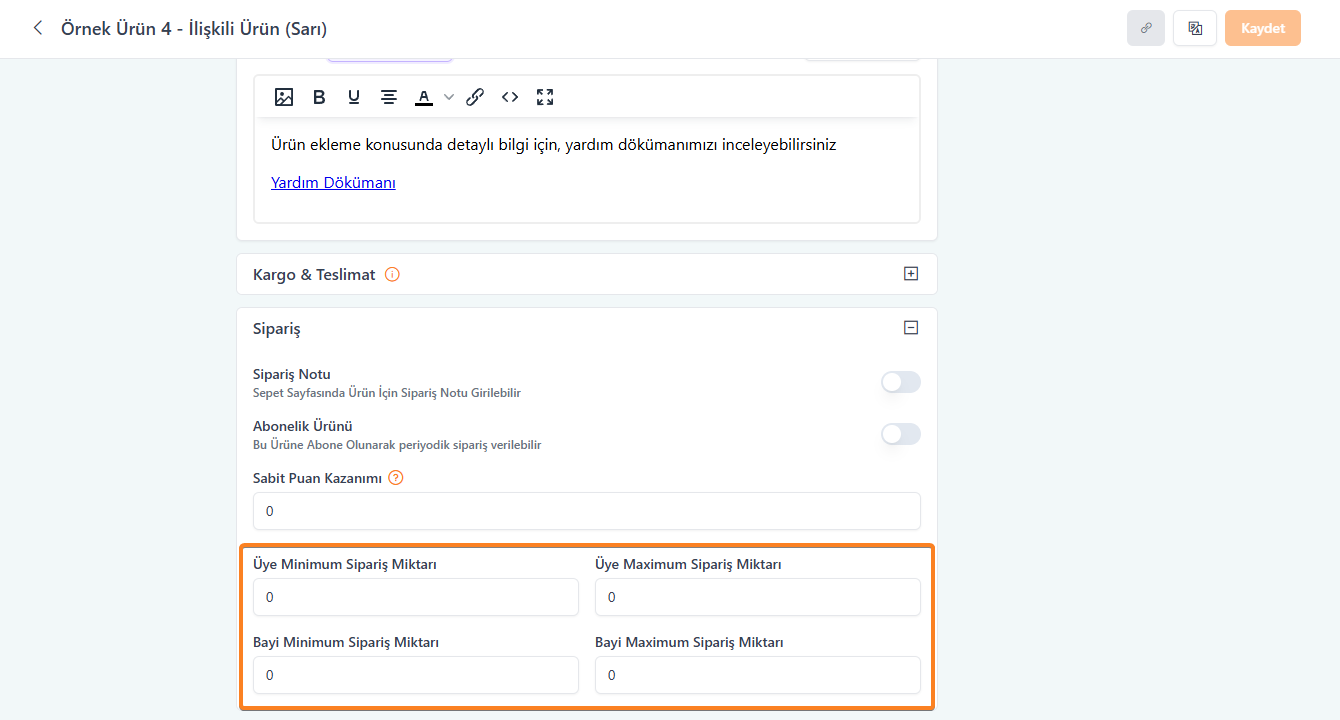This screenshot has height=720, width=1340.
Task: Toggle bold formatting in the editor
Action: tap(319, 97)
